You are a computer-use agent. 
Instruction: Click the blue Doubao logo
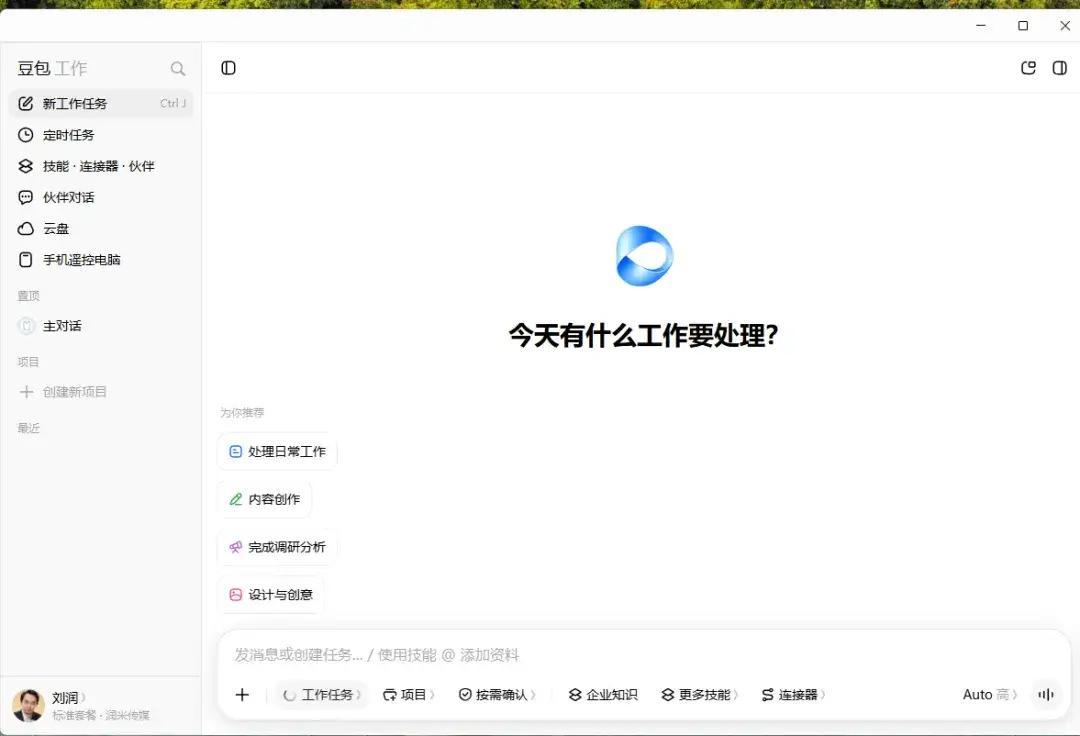click(644, 255)
